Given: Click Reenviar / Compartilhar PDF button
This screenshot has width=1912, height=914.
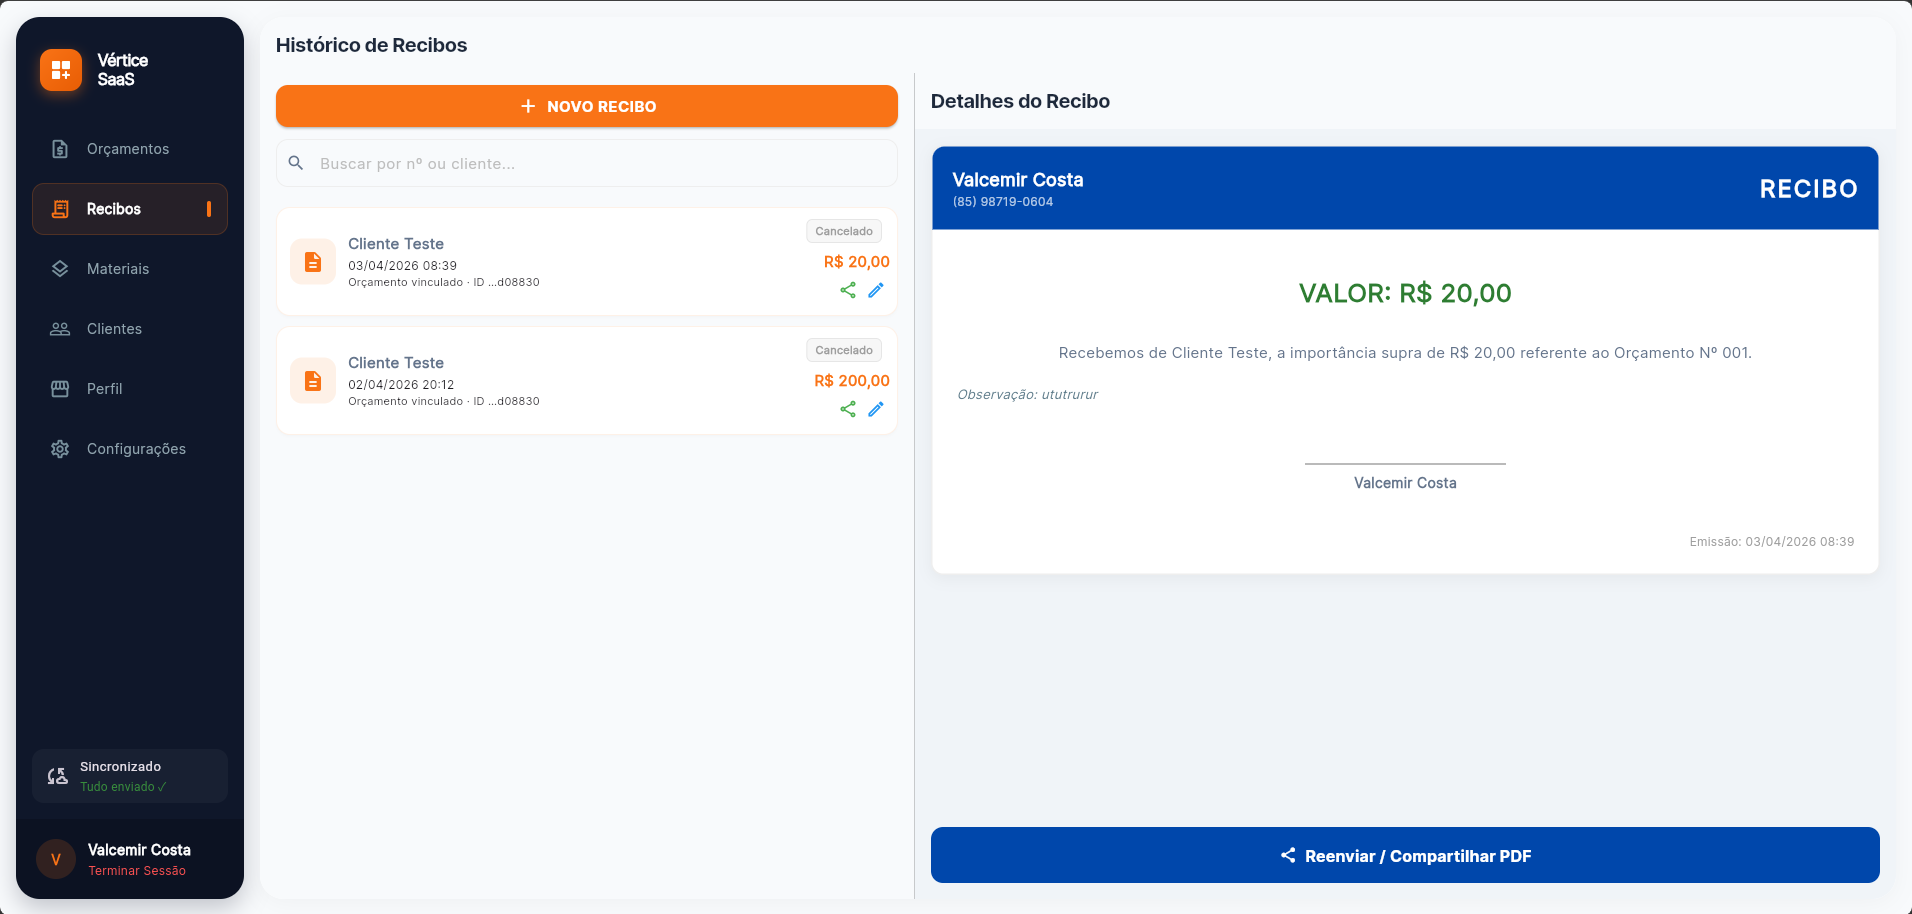Looking at the screenshot, I should pyautogui.click(x=1405, y=855).
